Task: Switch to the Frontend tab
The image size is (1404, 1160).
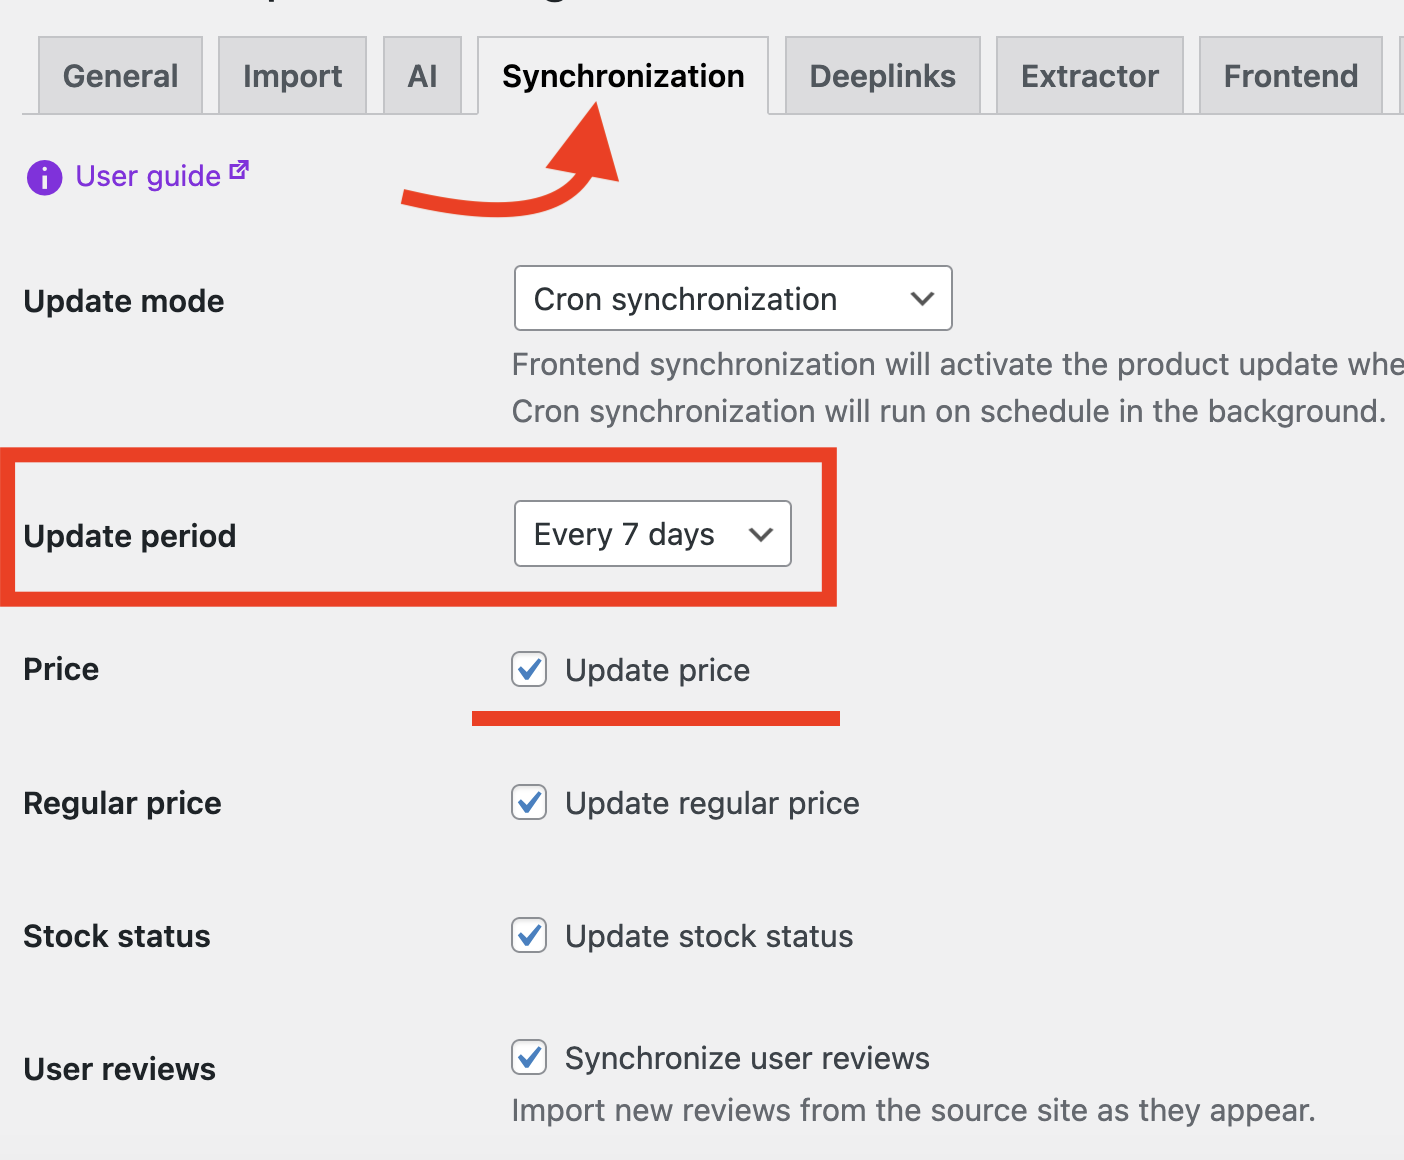Action: (1290, 76)
